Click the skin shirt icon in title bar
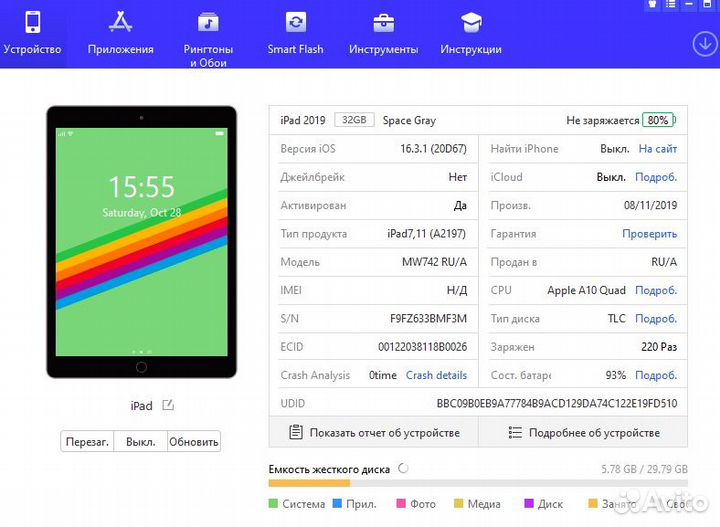This screenshot has width=720, height=527. pos(652,4)
